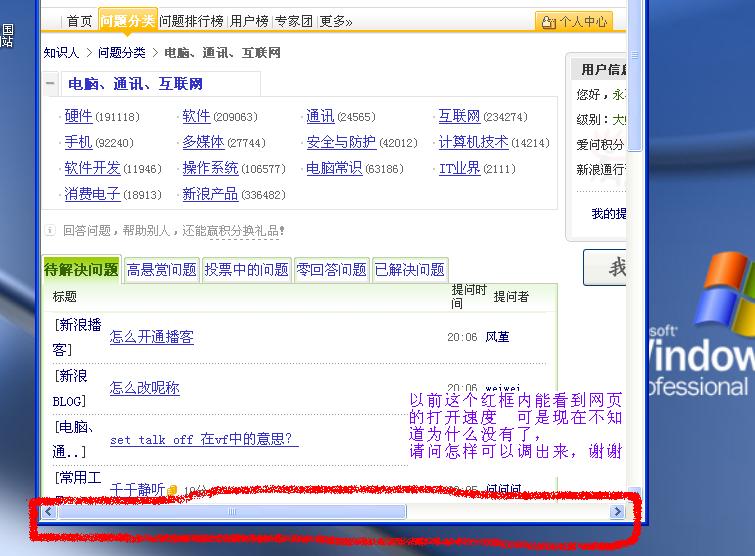Switch to the 高悬赏问题 tab
The height and width of the screenshot is (556, 755).
click(x=162, y=270)
